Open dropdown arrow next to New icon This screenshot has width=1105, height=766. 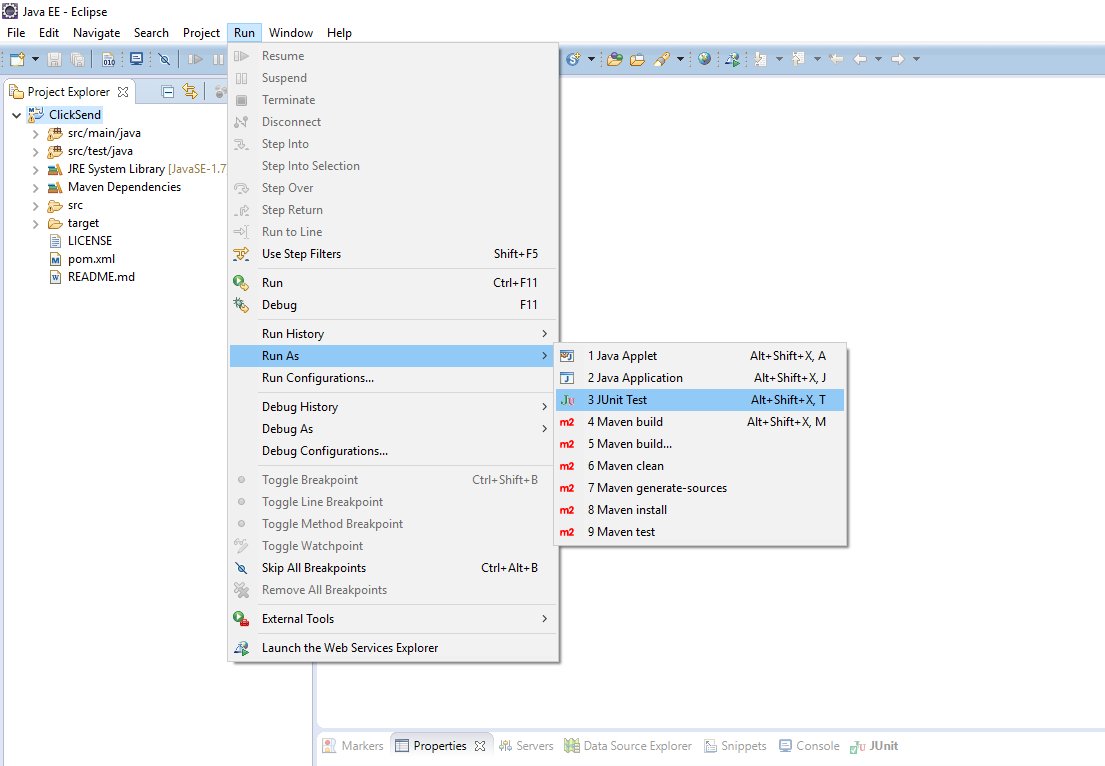click(x=34, y=60)
